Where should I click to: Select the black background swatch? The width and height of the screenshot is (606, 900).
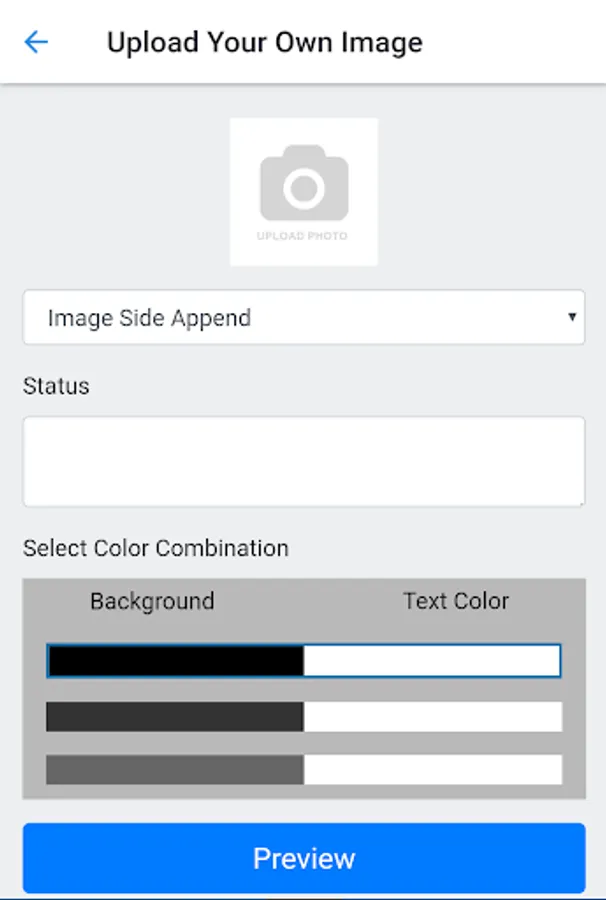pos(176,661)
